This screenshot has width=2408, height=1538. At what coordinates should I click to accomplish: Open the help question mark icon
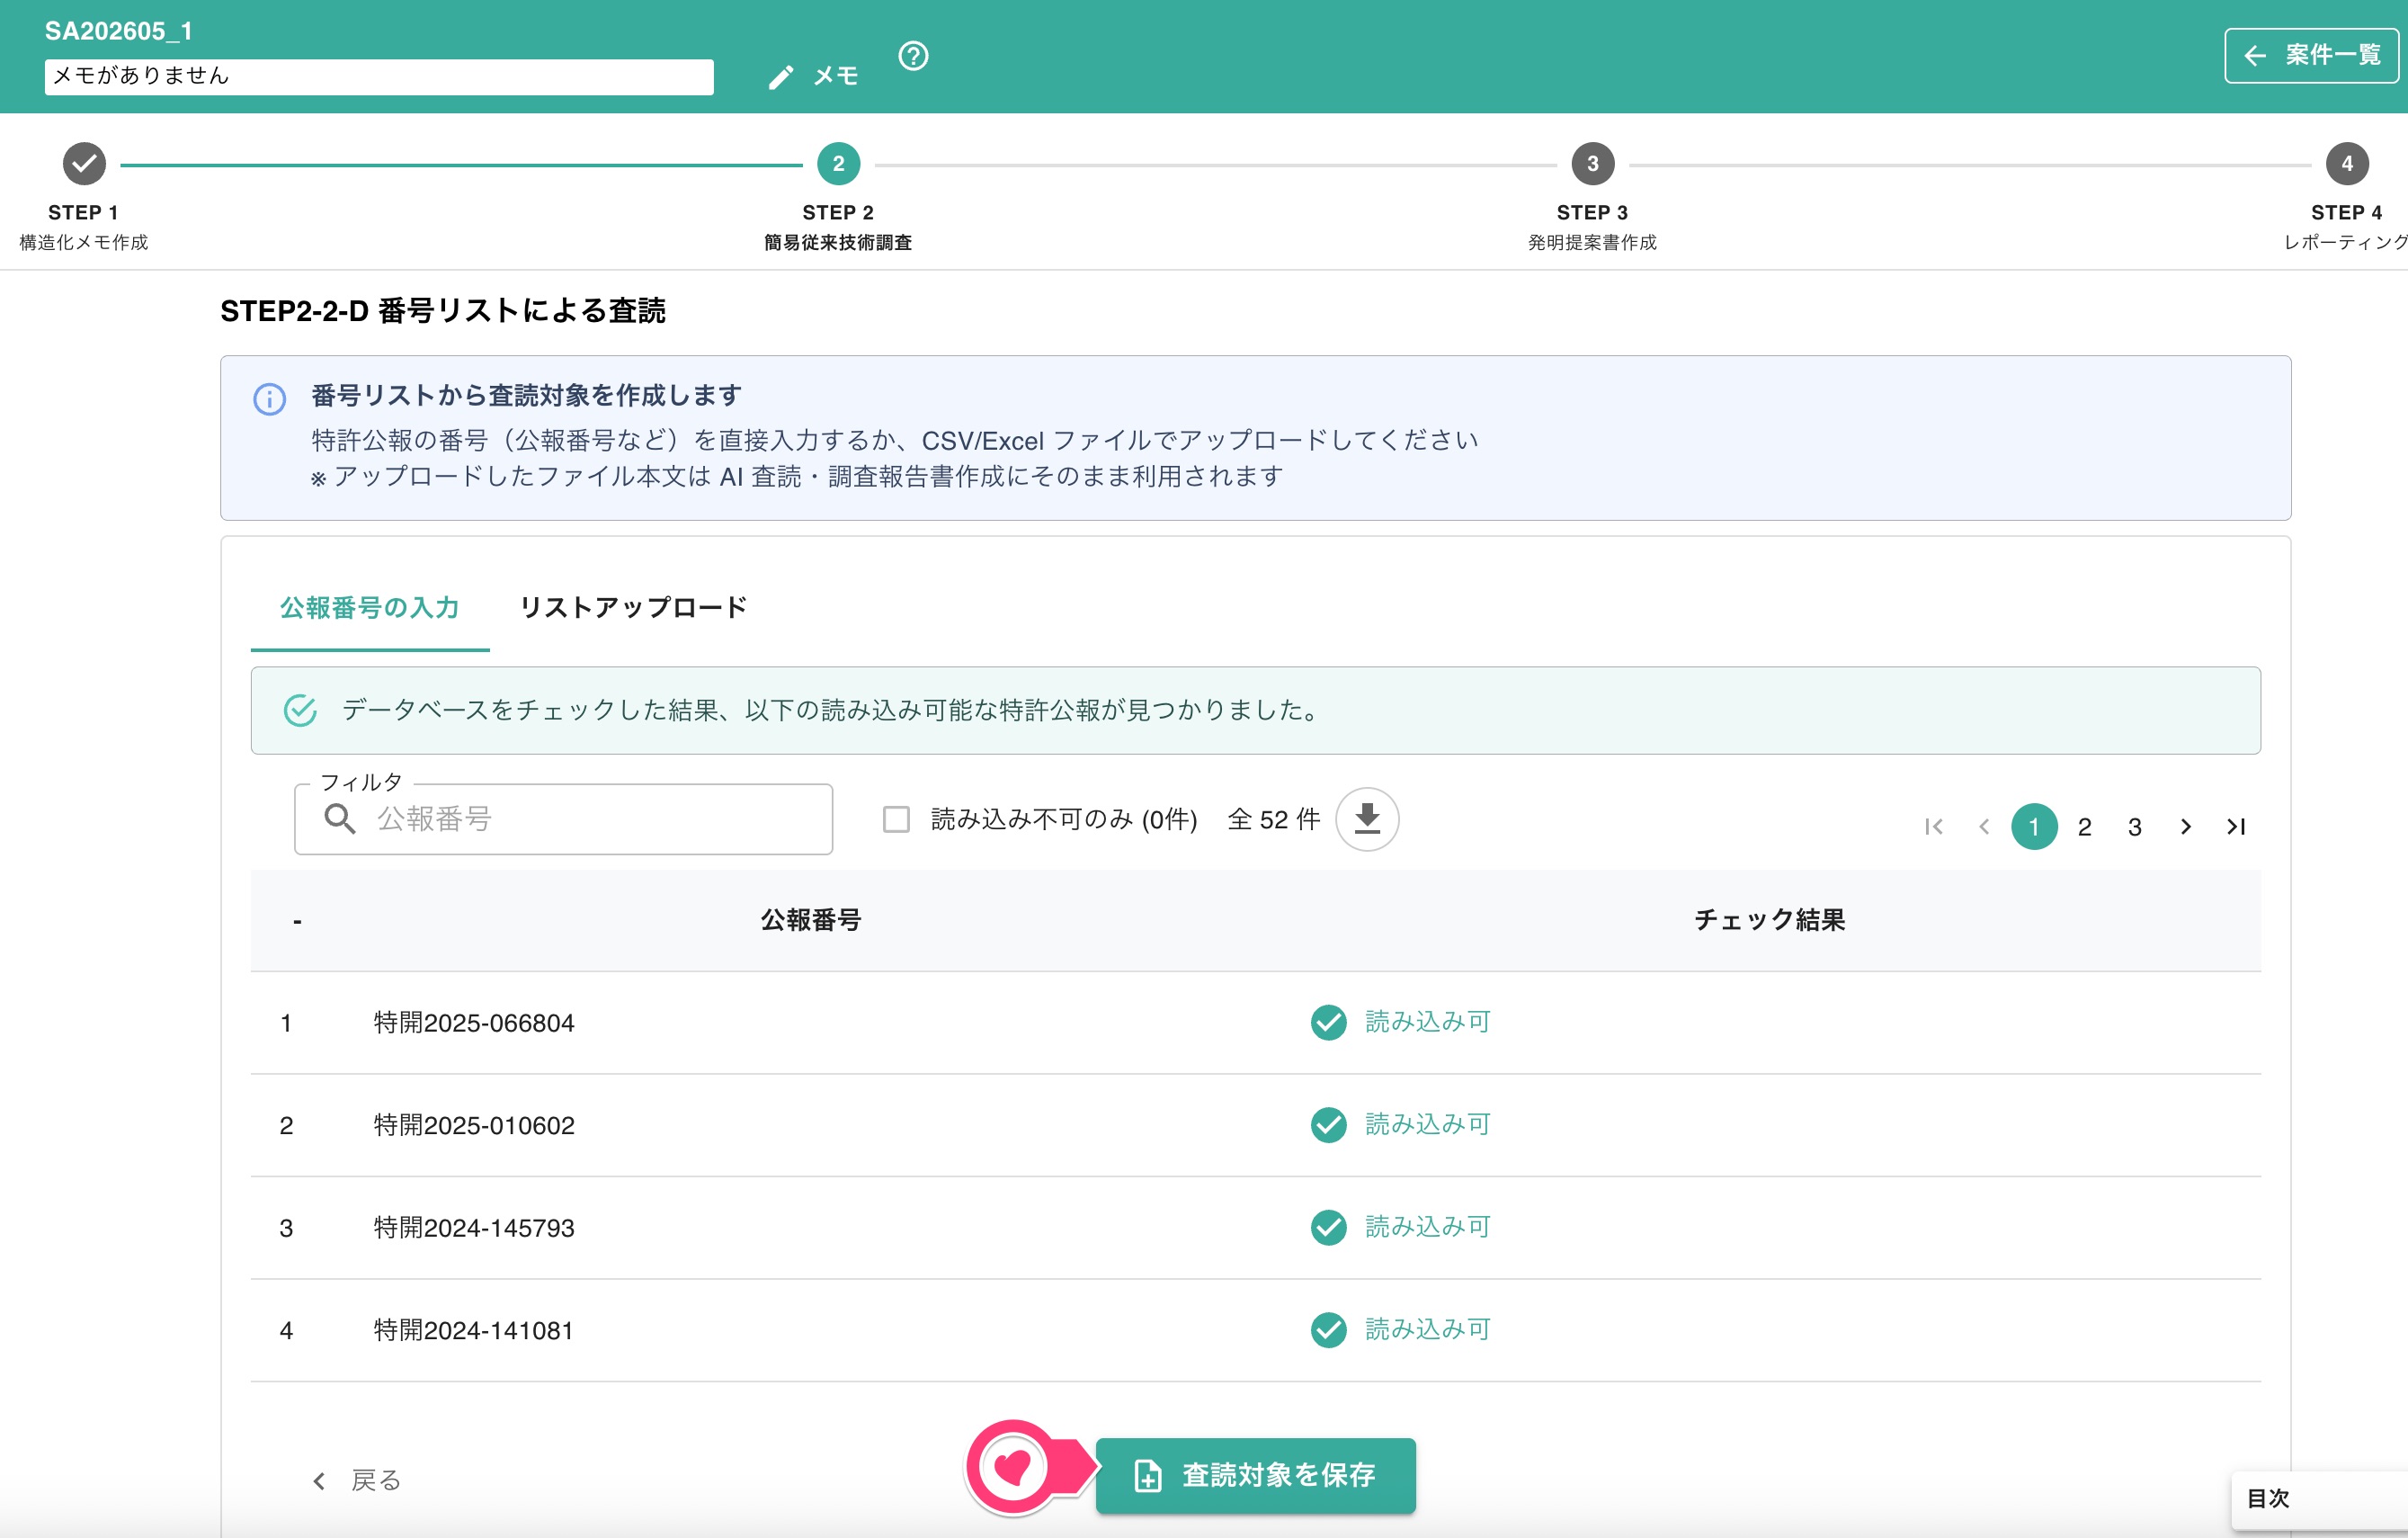[913, 56]
